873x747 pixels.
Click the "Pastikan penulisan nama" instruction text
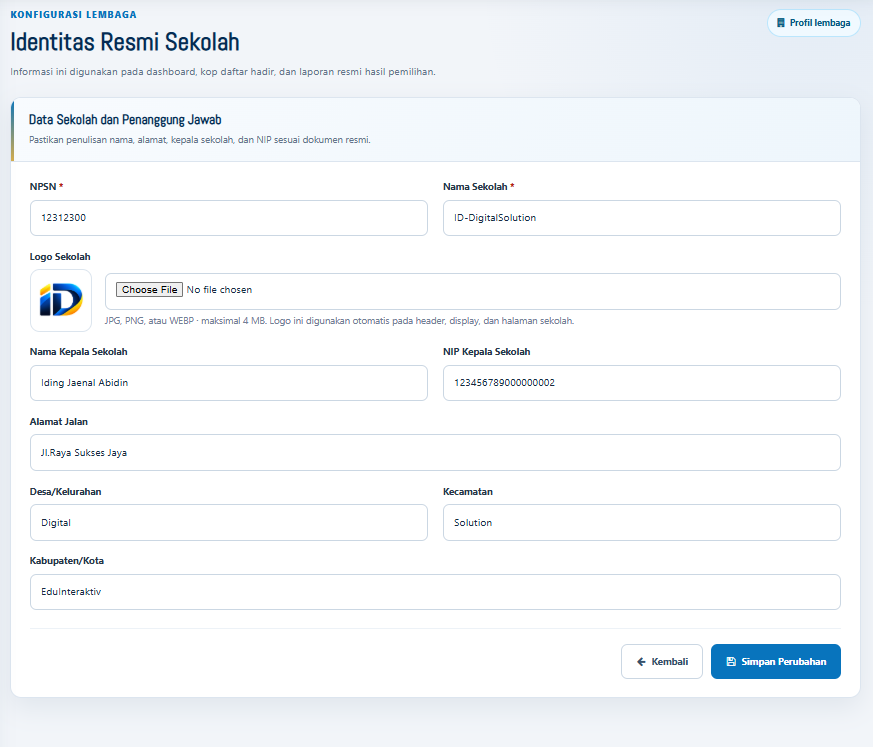pyautogui.click(x=200, y=140)
